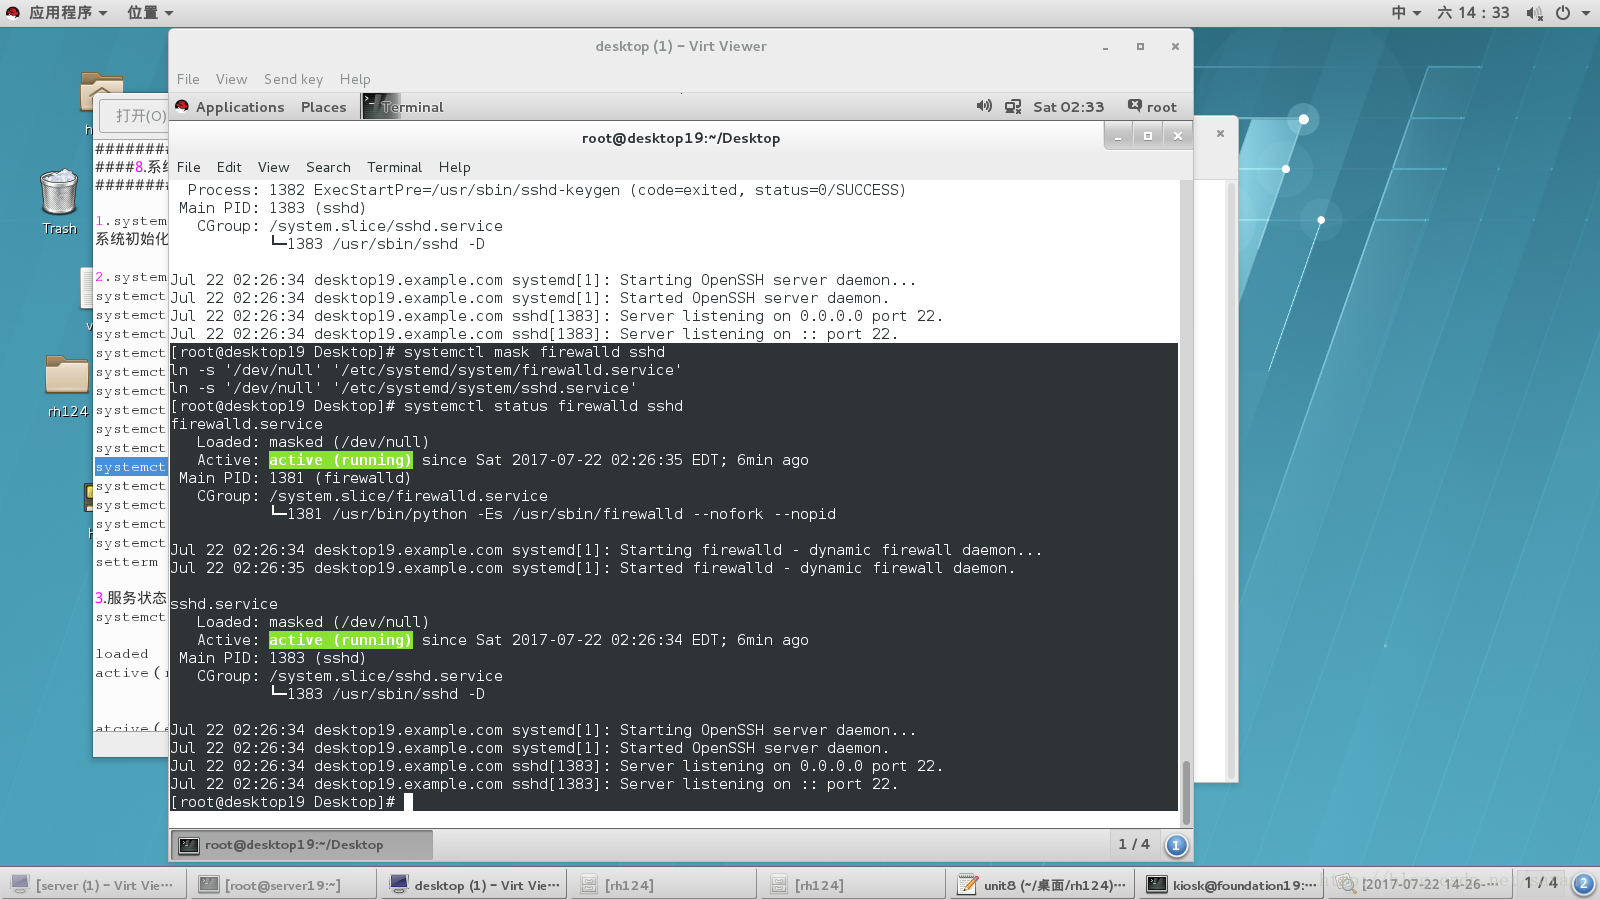Open the terminal View menu
The width and height of the screenshot is (1600, 900).
coord(273,167)
